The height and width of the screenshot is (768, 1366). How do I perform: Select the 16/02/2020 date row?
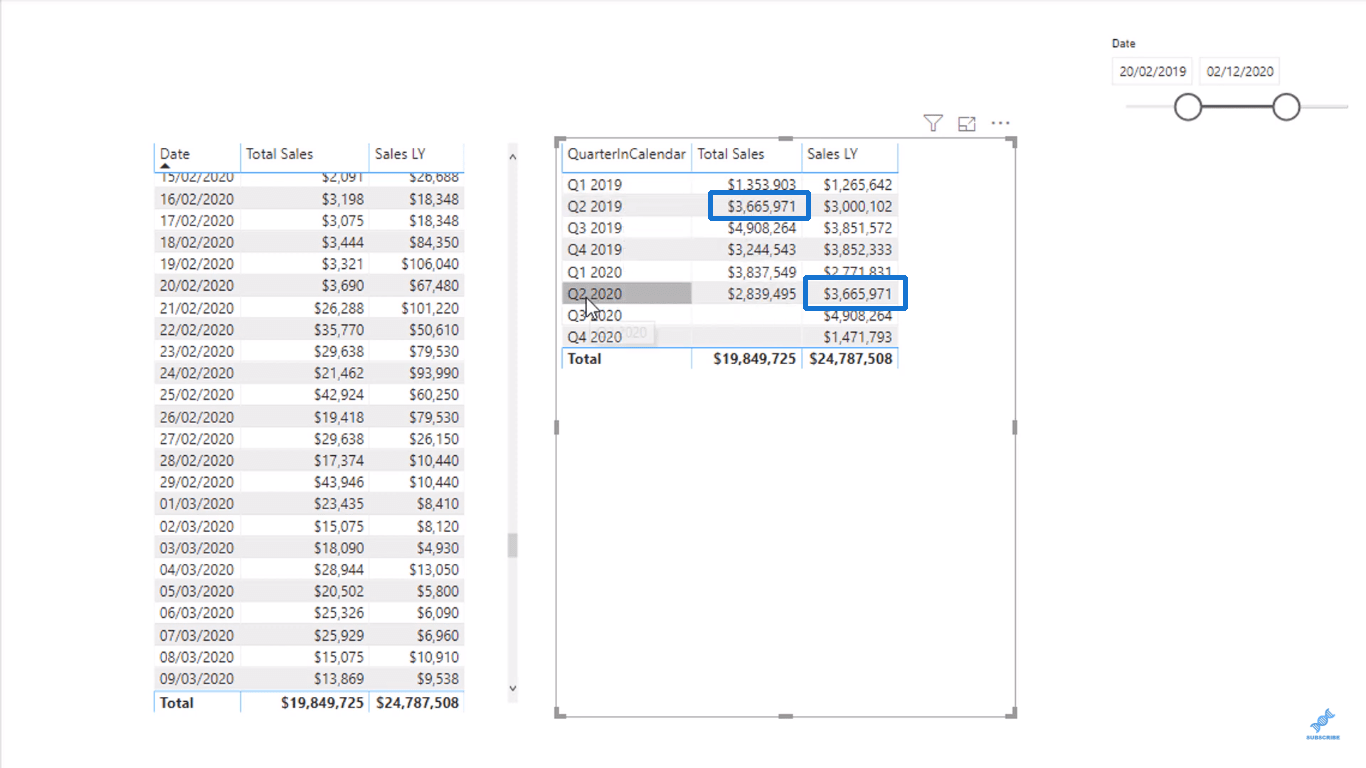point(309,199)
